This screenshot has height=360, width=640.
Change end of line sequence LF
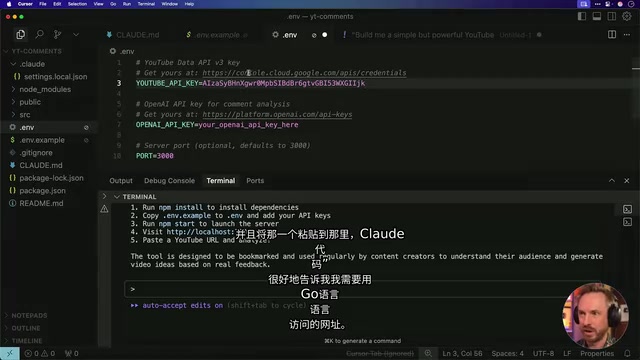[x=567, y=353]
